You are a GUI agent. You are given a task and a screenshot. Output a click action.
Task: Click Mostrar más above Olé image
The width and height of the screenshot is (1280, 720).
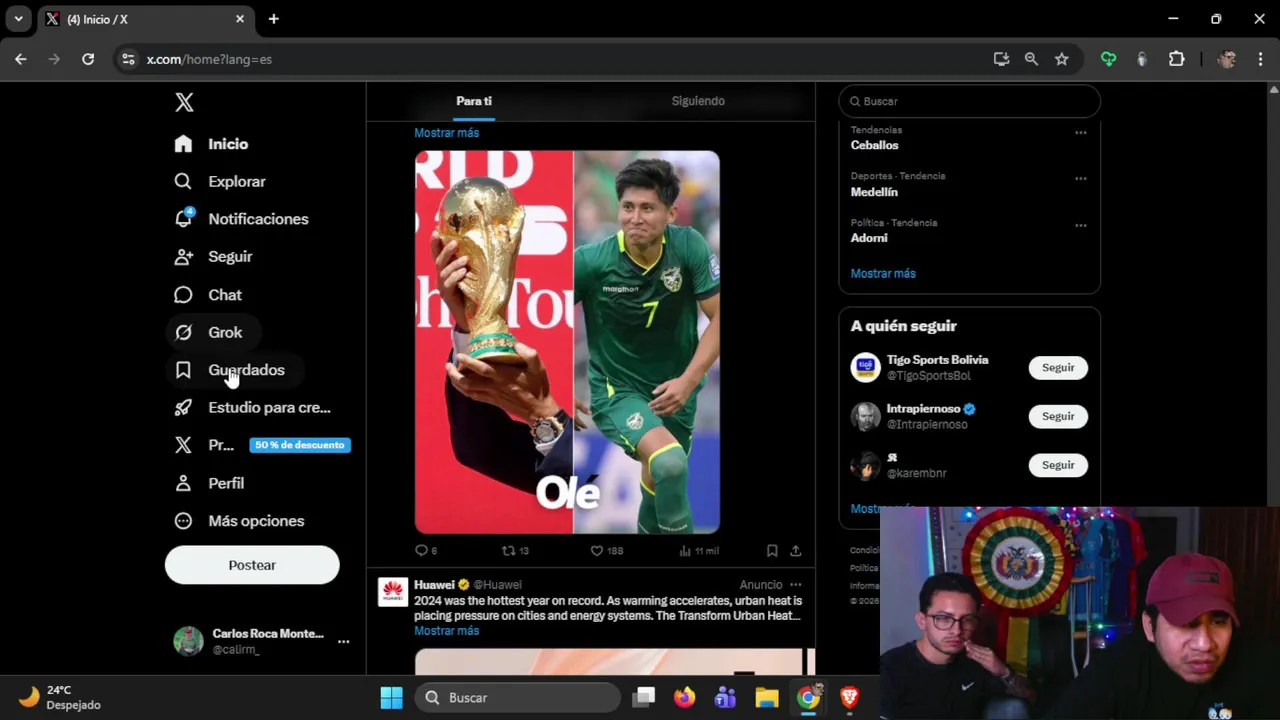tap(446, 133)
